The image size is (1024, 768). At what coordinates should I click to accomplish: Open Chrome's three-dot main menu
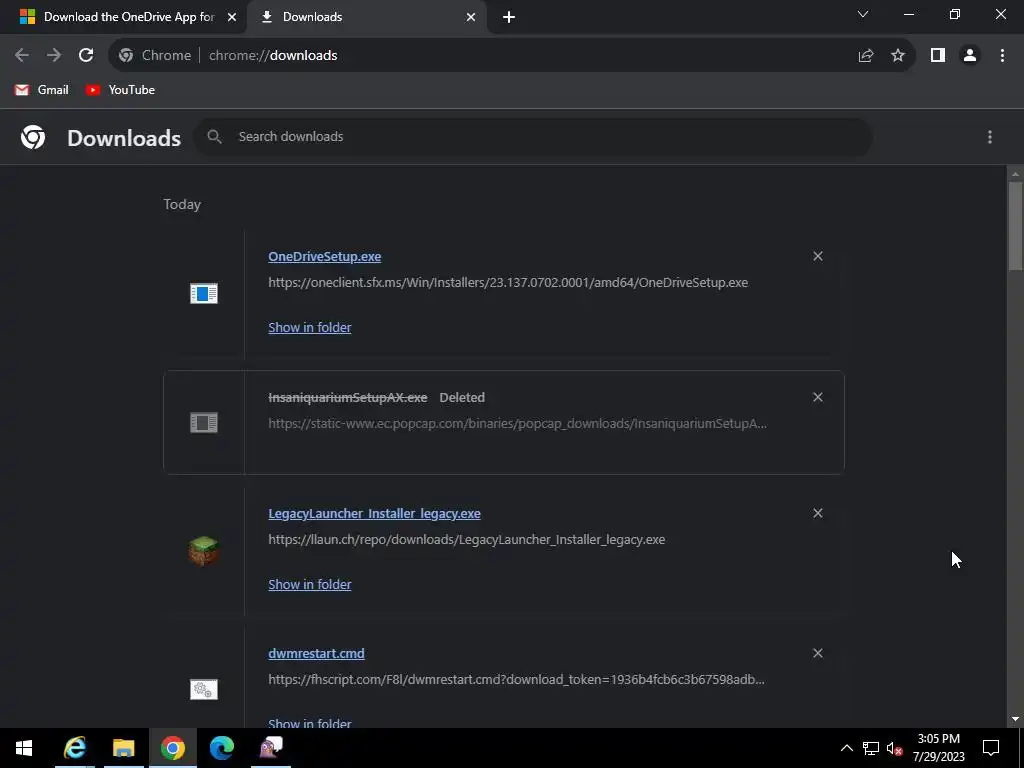coord(1002,56)
